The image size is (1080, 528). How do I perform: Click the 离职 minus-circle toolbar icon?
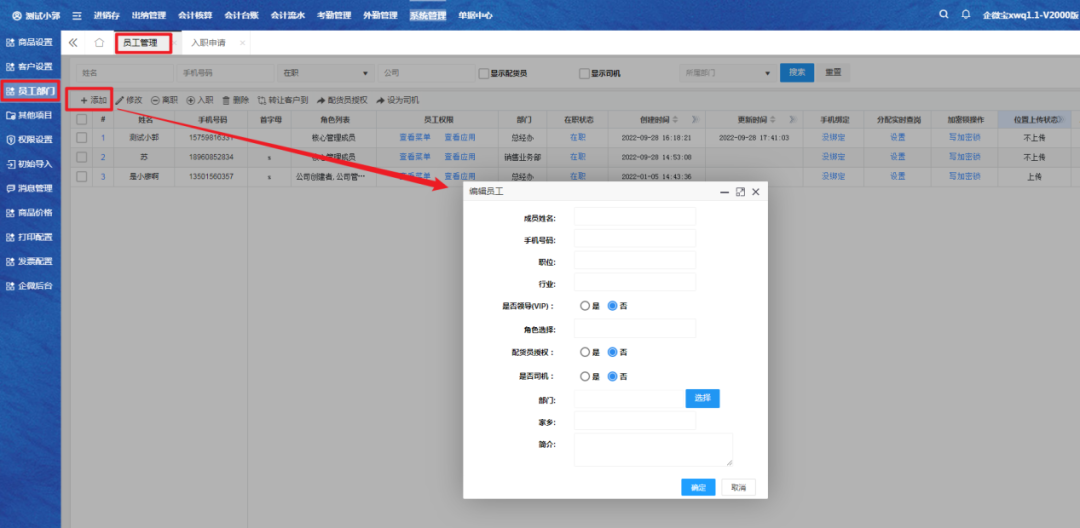point(156,100)
